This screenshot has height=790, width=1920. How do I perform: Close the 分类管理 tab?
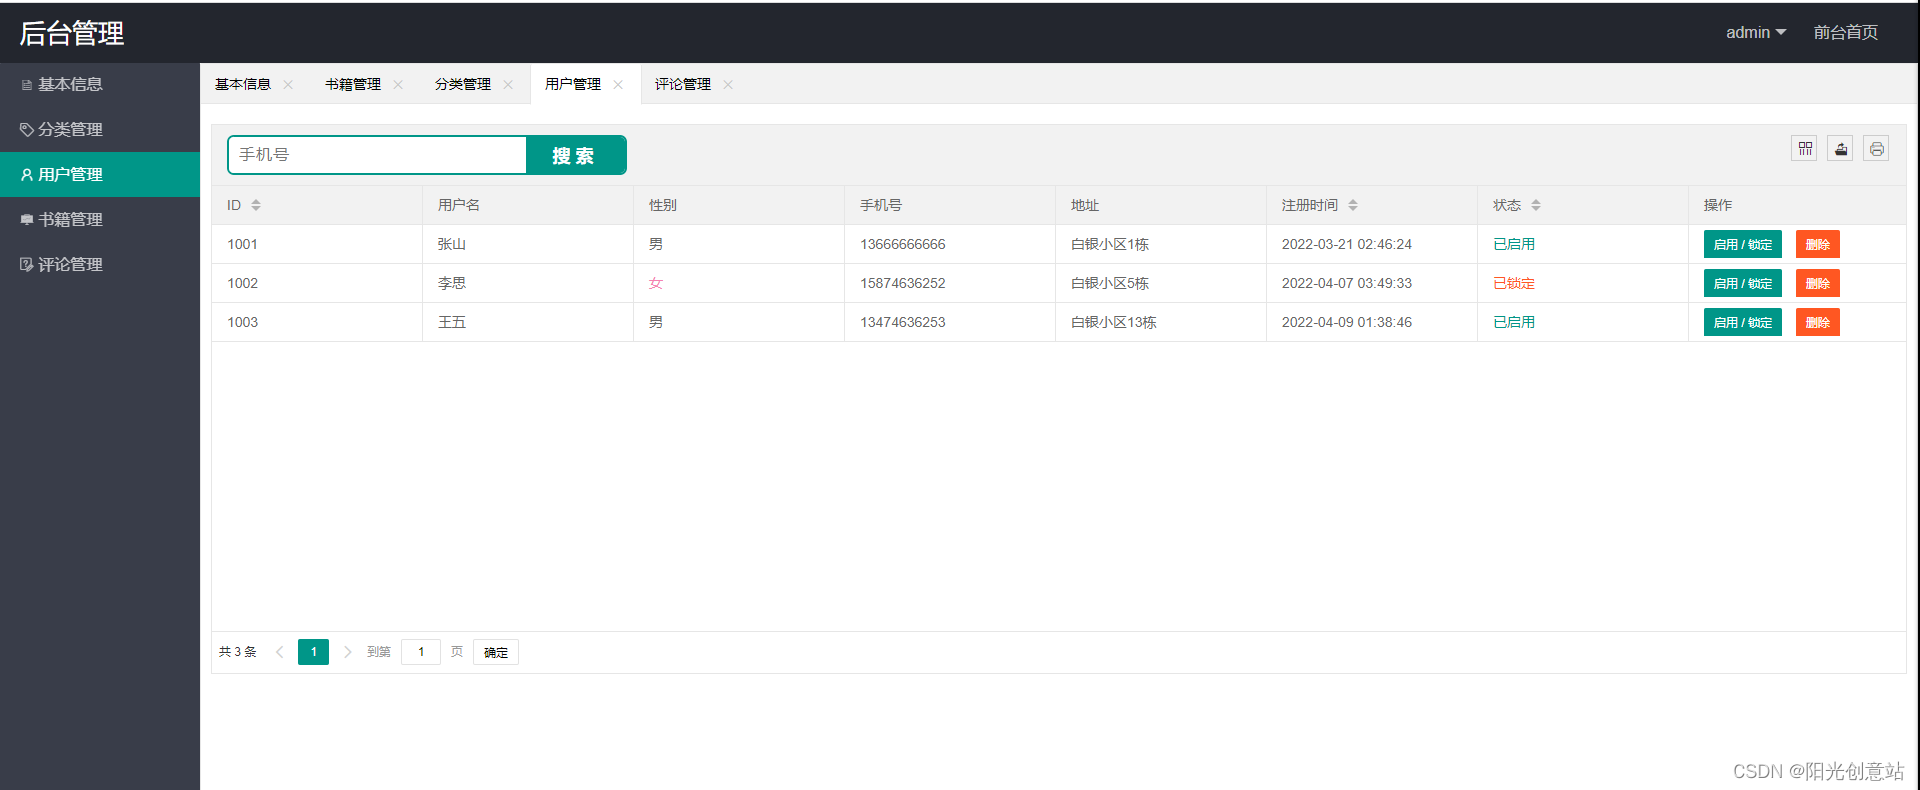pyautogui.click(x=508, y=84)
